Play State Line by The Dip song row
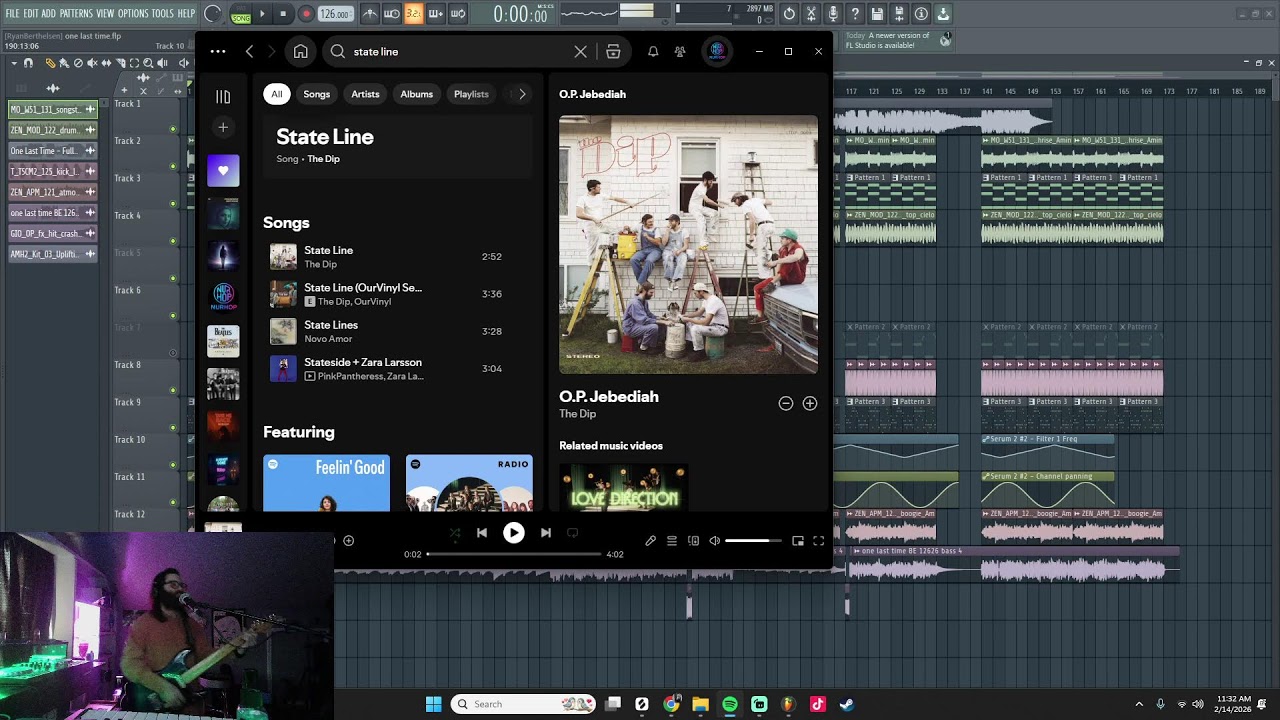This screenshot has height=720, width=1280. (398, 257)
